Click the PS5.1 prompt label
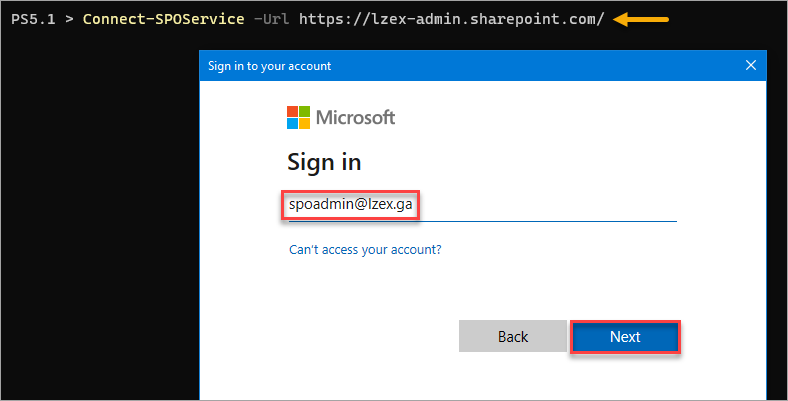This screenshot has width=788, height=401. 33,20
